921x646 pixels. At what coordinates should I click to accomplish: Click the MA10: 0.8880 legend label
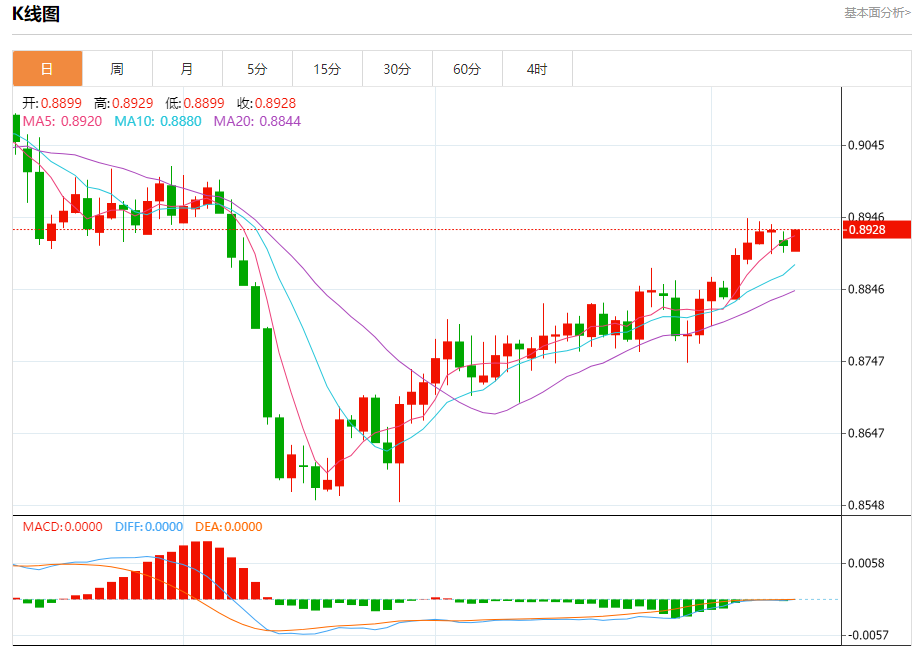point(158,122)
